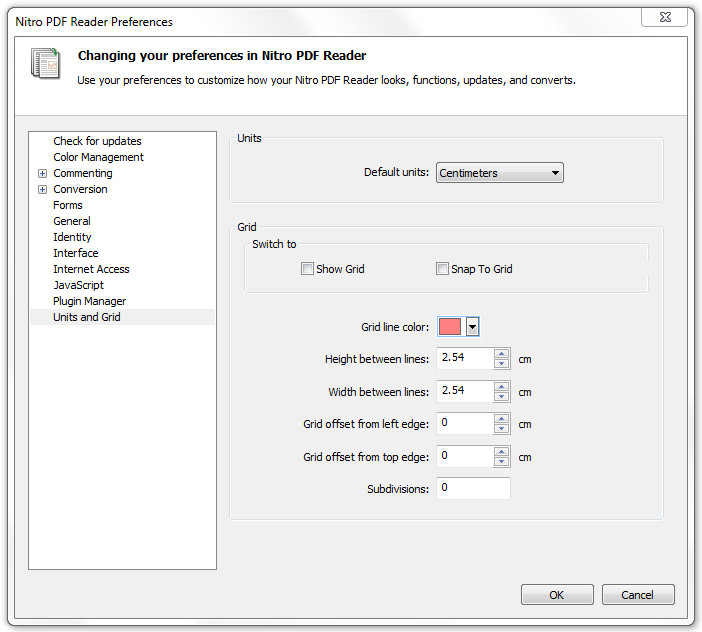Click the Width between lines field

tap(465, 392)
